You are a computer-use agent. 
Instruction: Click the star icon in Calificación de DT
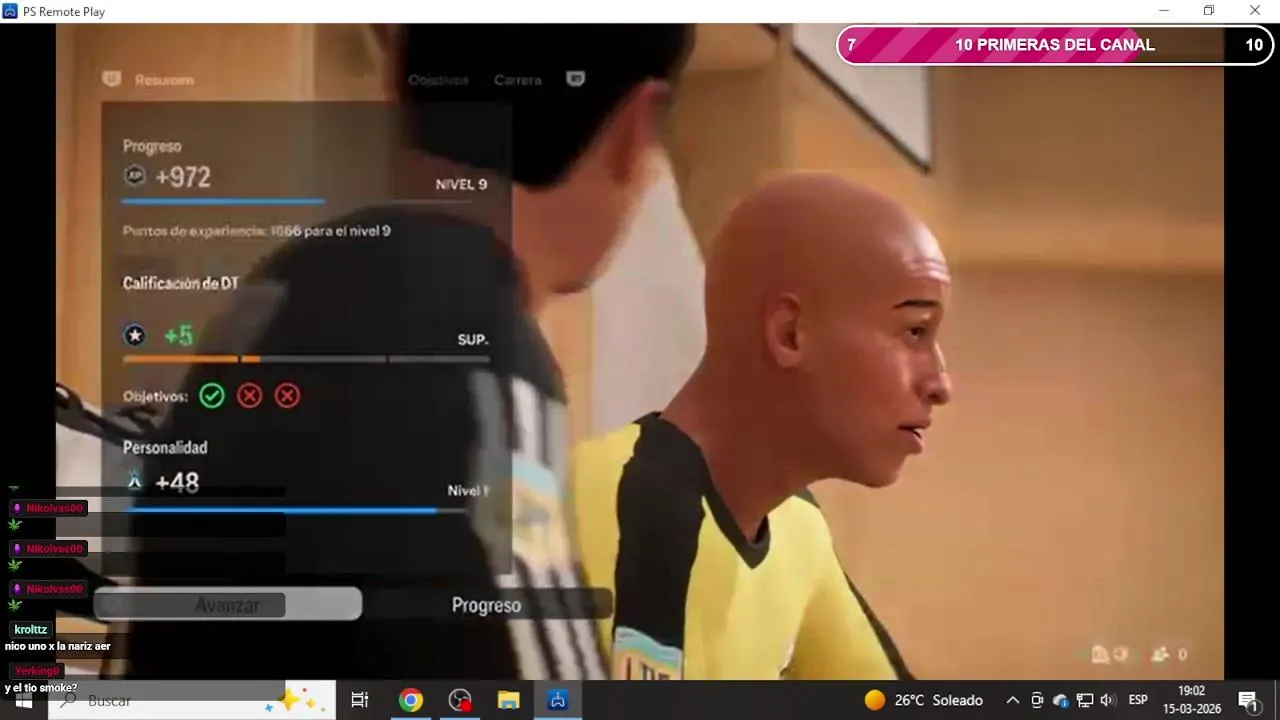[x=135, y=336]
